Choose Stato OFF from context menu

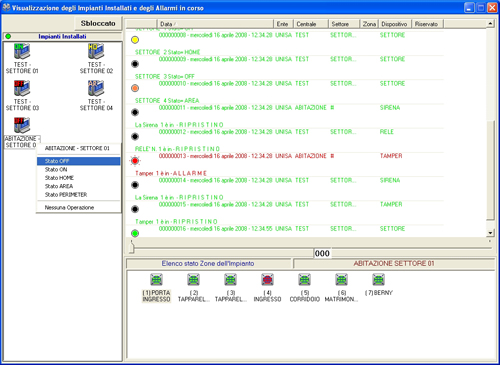pyautogui.click(x=78, y=161)
